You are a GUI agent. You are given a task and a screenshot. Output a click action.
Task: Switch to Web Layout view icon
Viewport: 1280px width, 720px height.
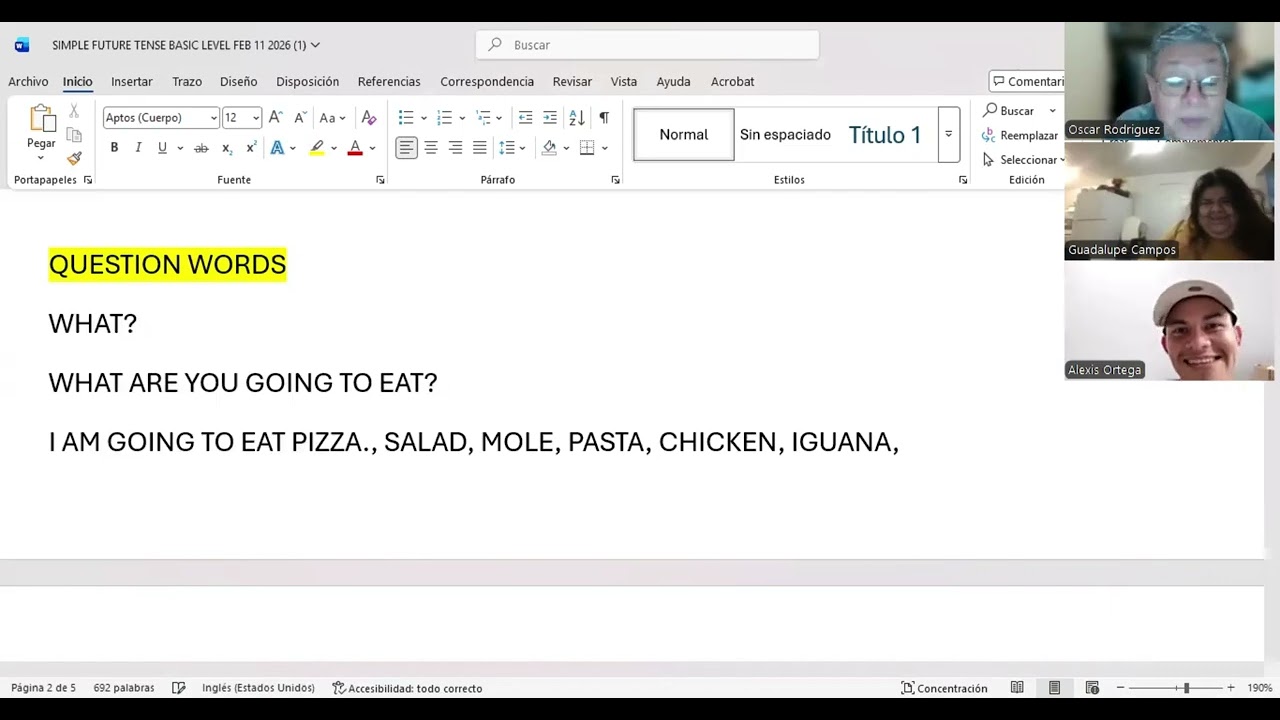pos(1092,688)
